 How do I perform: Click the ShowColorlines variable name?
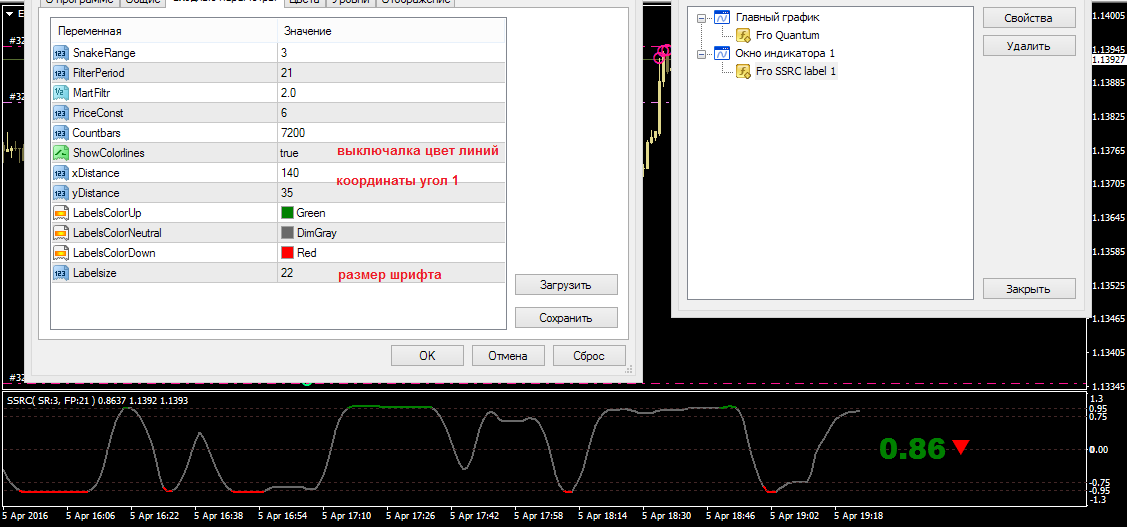click(x=110, y=152)
